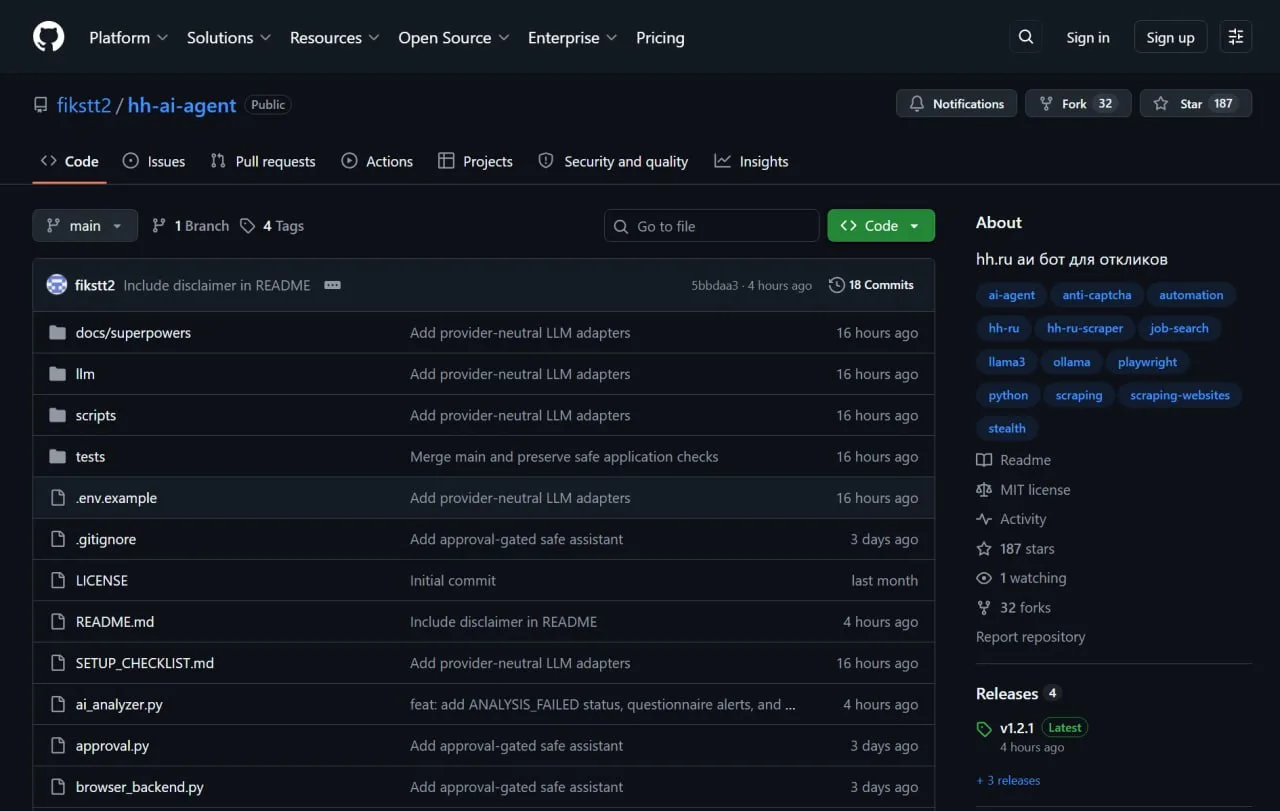1280x811 pixels.
Task: Switch to the Issues tab
Action: (x=154, y=161)
